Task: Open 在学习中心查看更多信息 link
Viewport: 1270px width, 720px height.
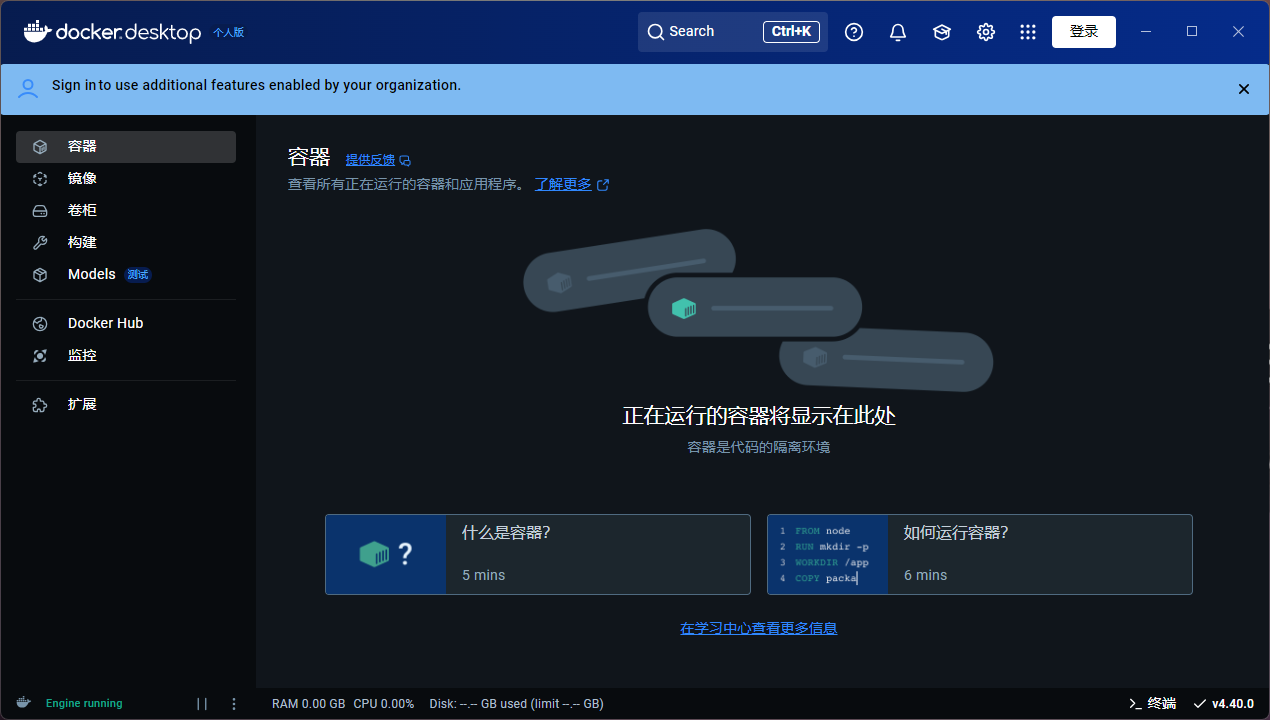Action: coord(759,628)
